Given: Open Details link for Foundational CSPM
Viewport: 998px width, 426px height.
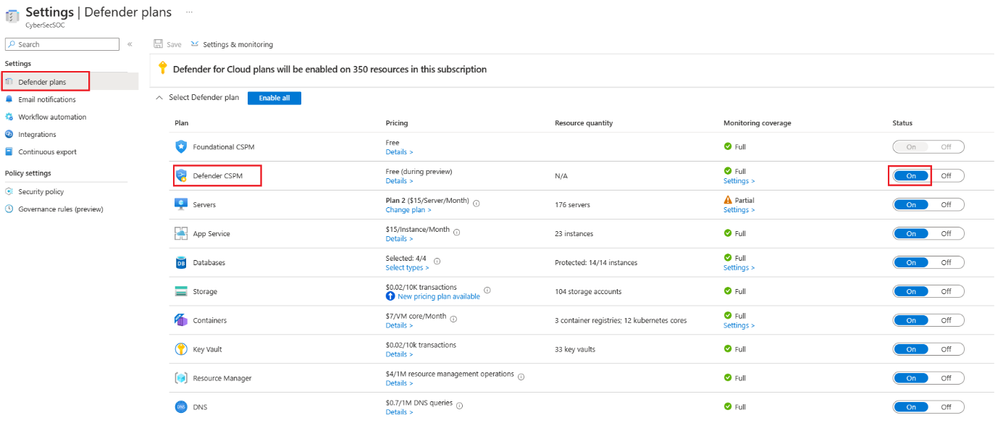Looking at the screenshot, I should (399, 153).
